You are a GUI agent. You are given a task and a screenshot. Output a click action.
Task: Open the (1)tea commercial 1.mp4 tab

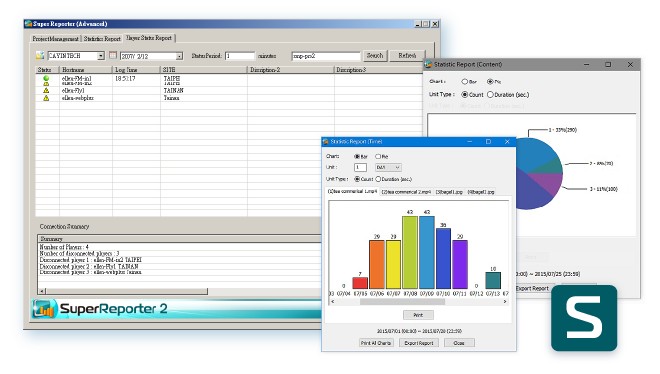(352, 191)
